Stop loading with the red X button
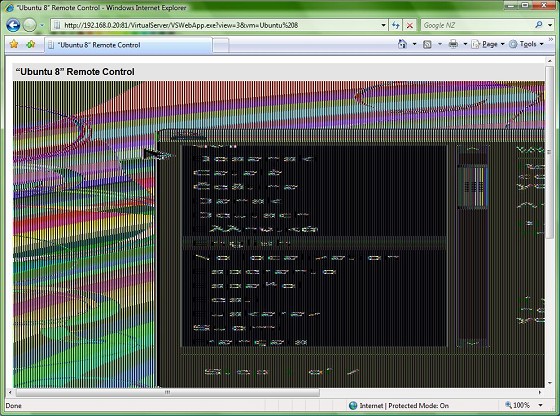The height and width of the screenshot is (416, 560). 410,25
